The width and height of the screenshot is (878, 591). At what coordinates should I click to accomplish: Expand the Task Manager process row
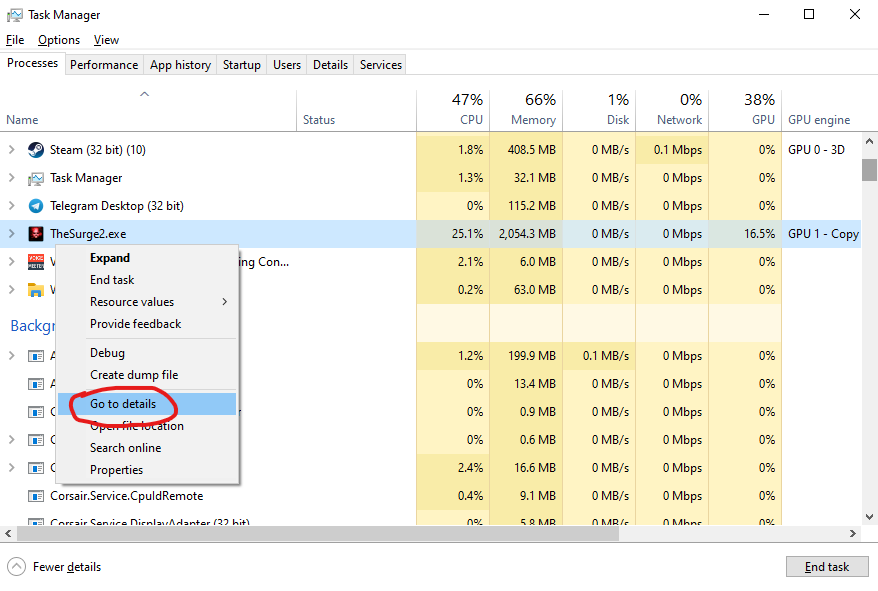[12, 178]
